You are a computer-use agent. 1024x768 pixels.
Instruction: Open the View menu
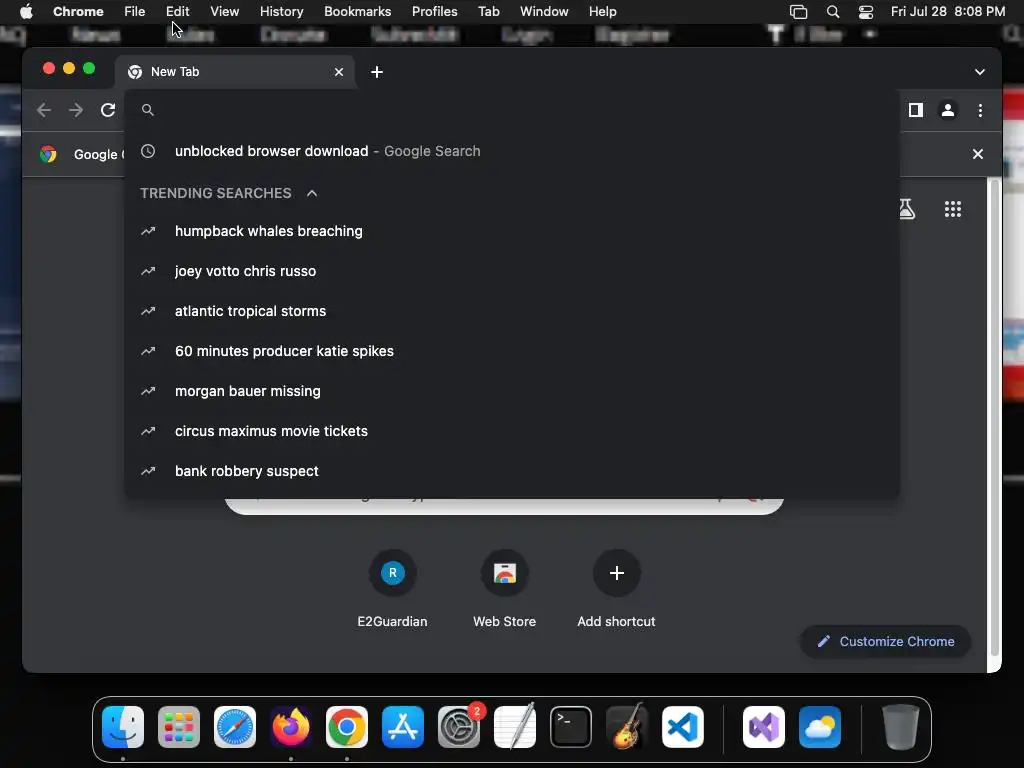coord(225,12)
